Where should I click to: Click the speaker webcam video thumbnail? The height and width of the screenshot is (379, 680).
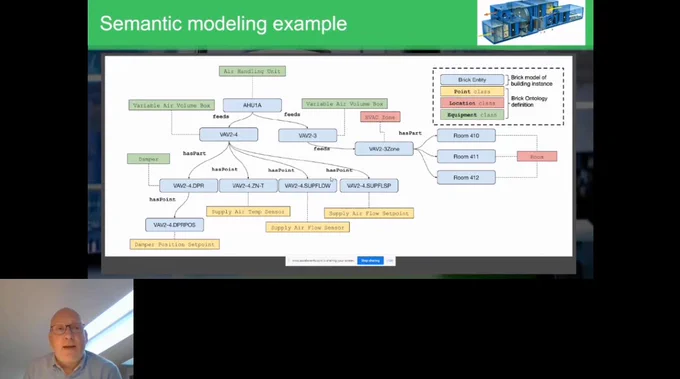67,329
